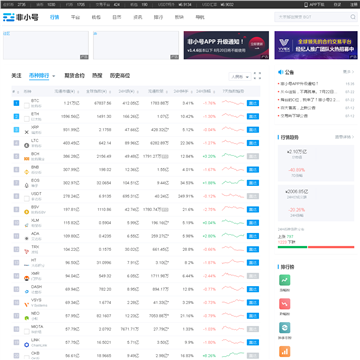The height and width of the screenshot is (360, 360).
Task: Toggle the gray follow button in the BCH row
Action: pos(253,156)
